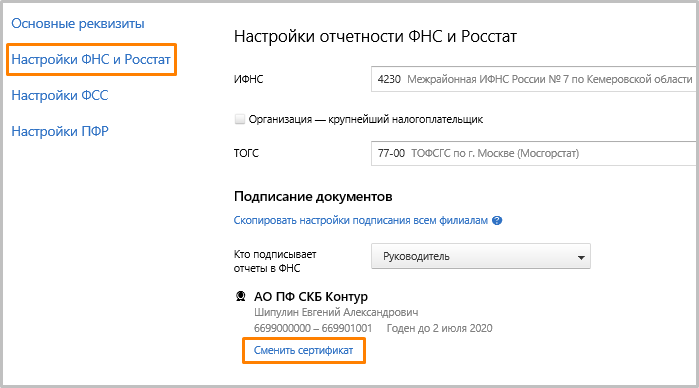Open the Кто подписывает отчеты в ФНС dropdown
699x388 pixels.
tap(481, 256)
